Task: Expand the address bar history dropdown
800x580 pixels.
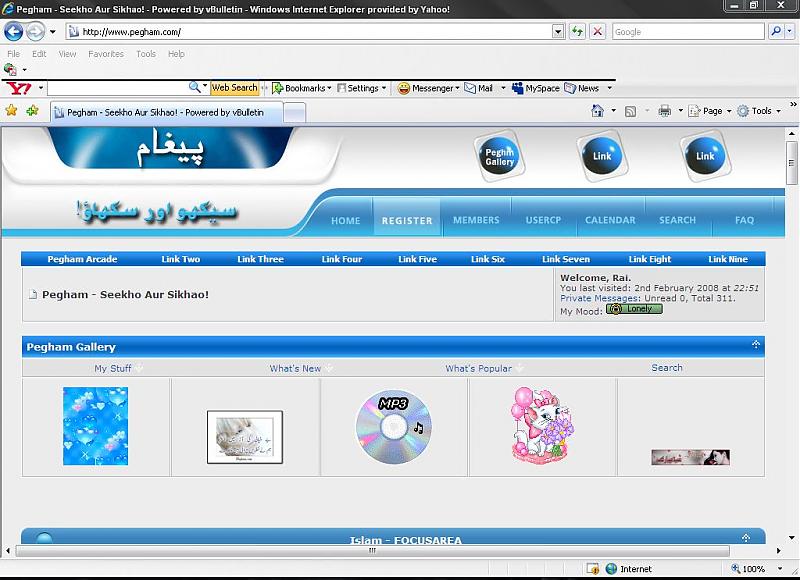Action: click(x=558, y=32)
